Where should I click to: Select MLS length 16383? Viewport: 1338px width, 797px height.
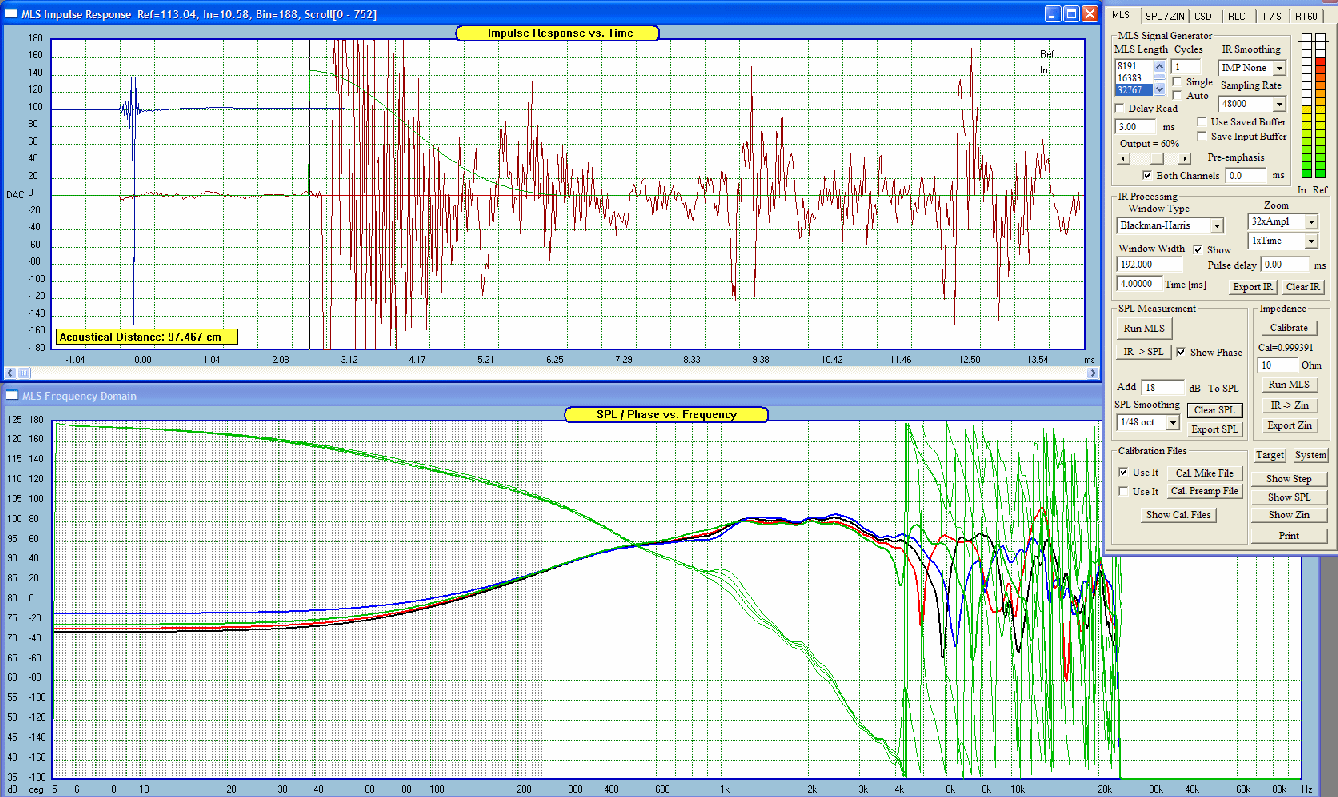(1133, 76)
